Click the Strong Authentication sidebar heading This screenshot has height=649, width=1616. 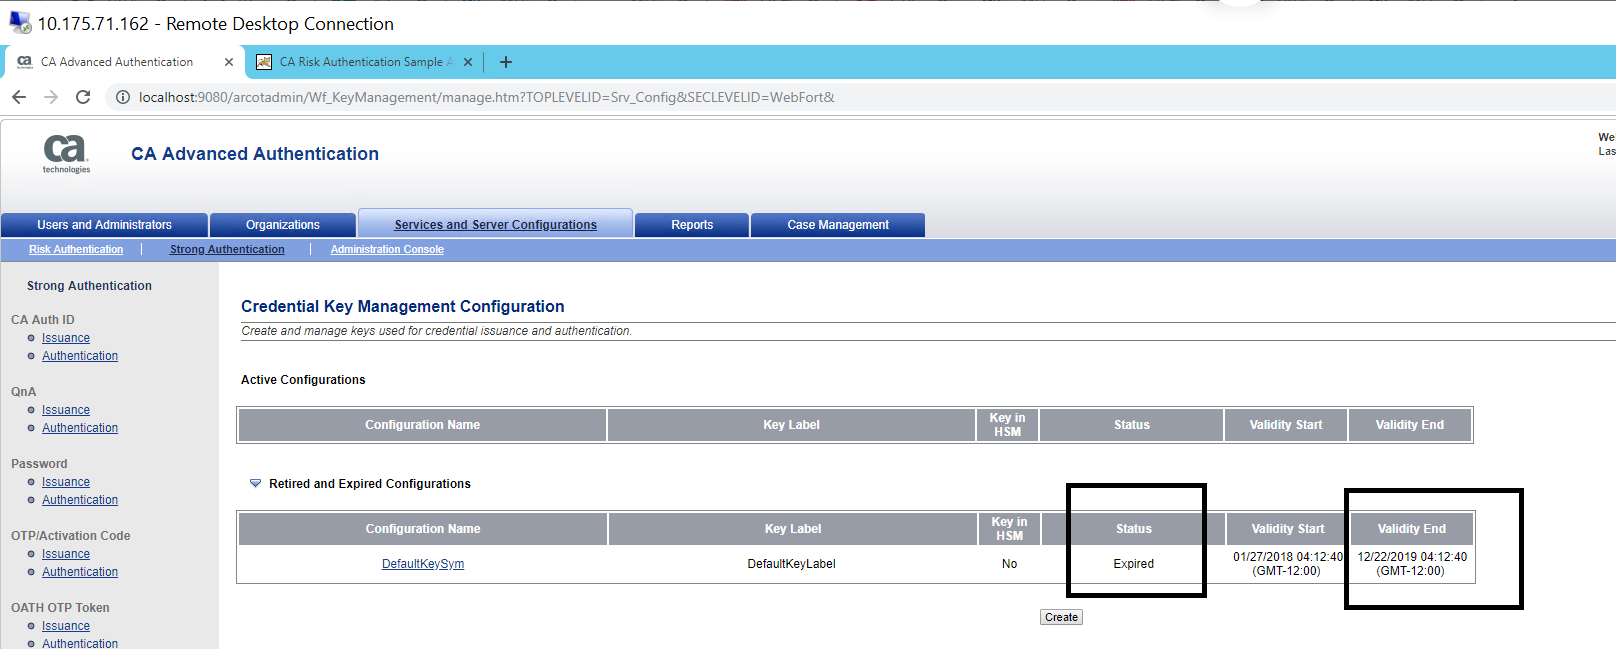point(89,286)
